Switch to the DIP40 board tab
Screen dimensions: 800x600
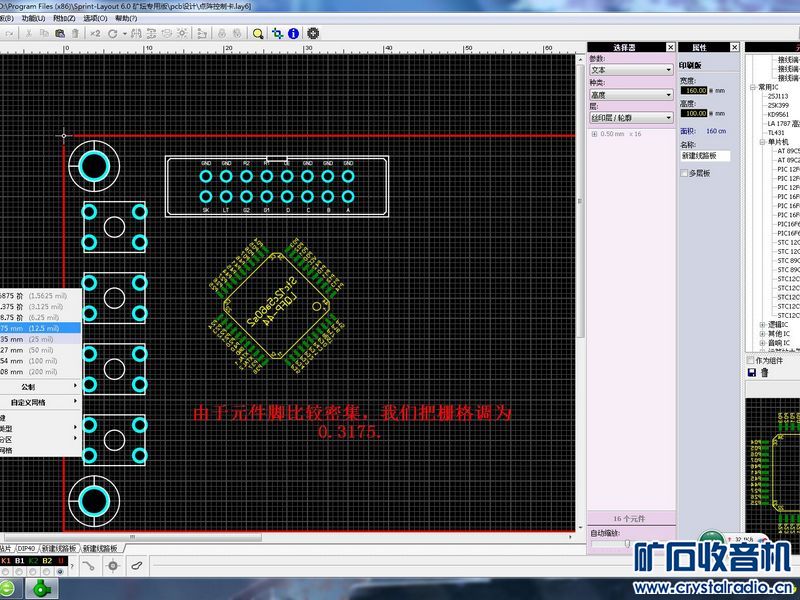tap(27, 549)
